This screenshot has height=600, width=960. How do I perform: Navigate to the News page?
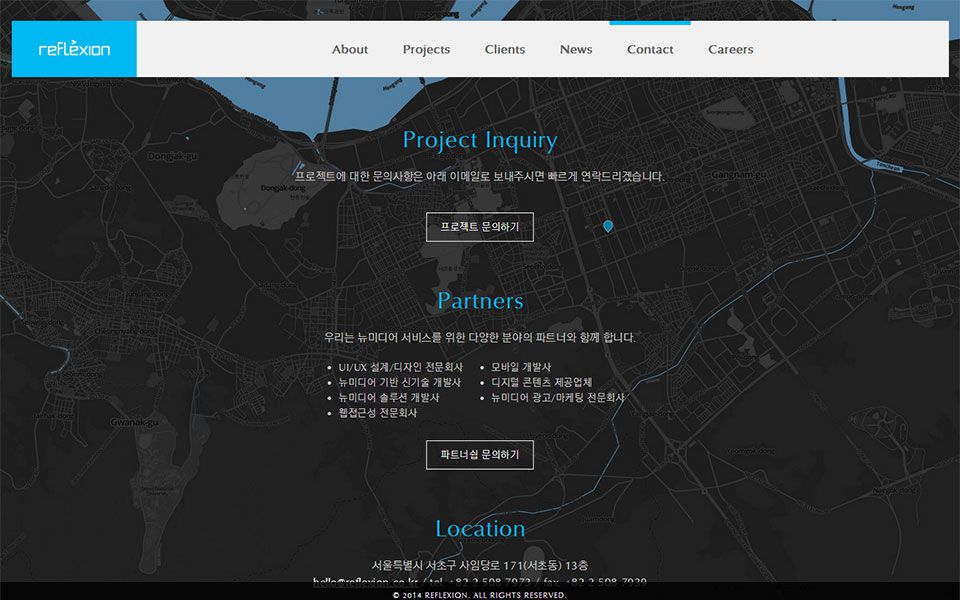click(576, 49)
